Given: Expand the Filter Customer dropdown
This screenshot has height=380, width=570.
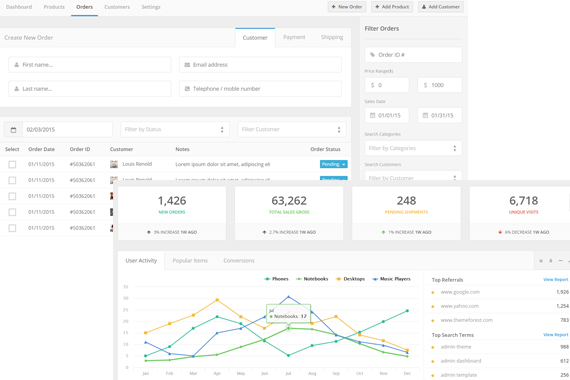Looking at the screenshot, I should 292,129.
